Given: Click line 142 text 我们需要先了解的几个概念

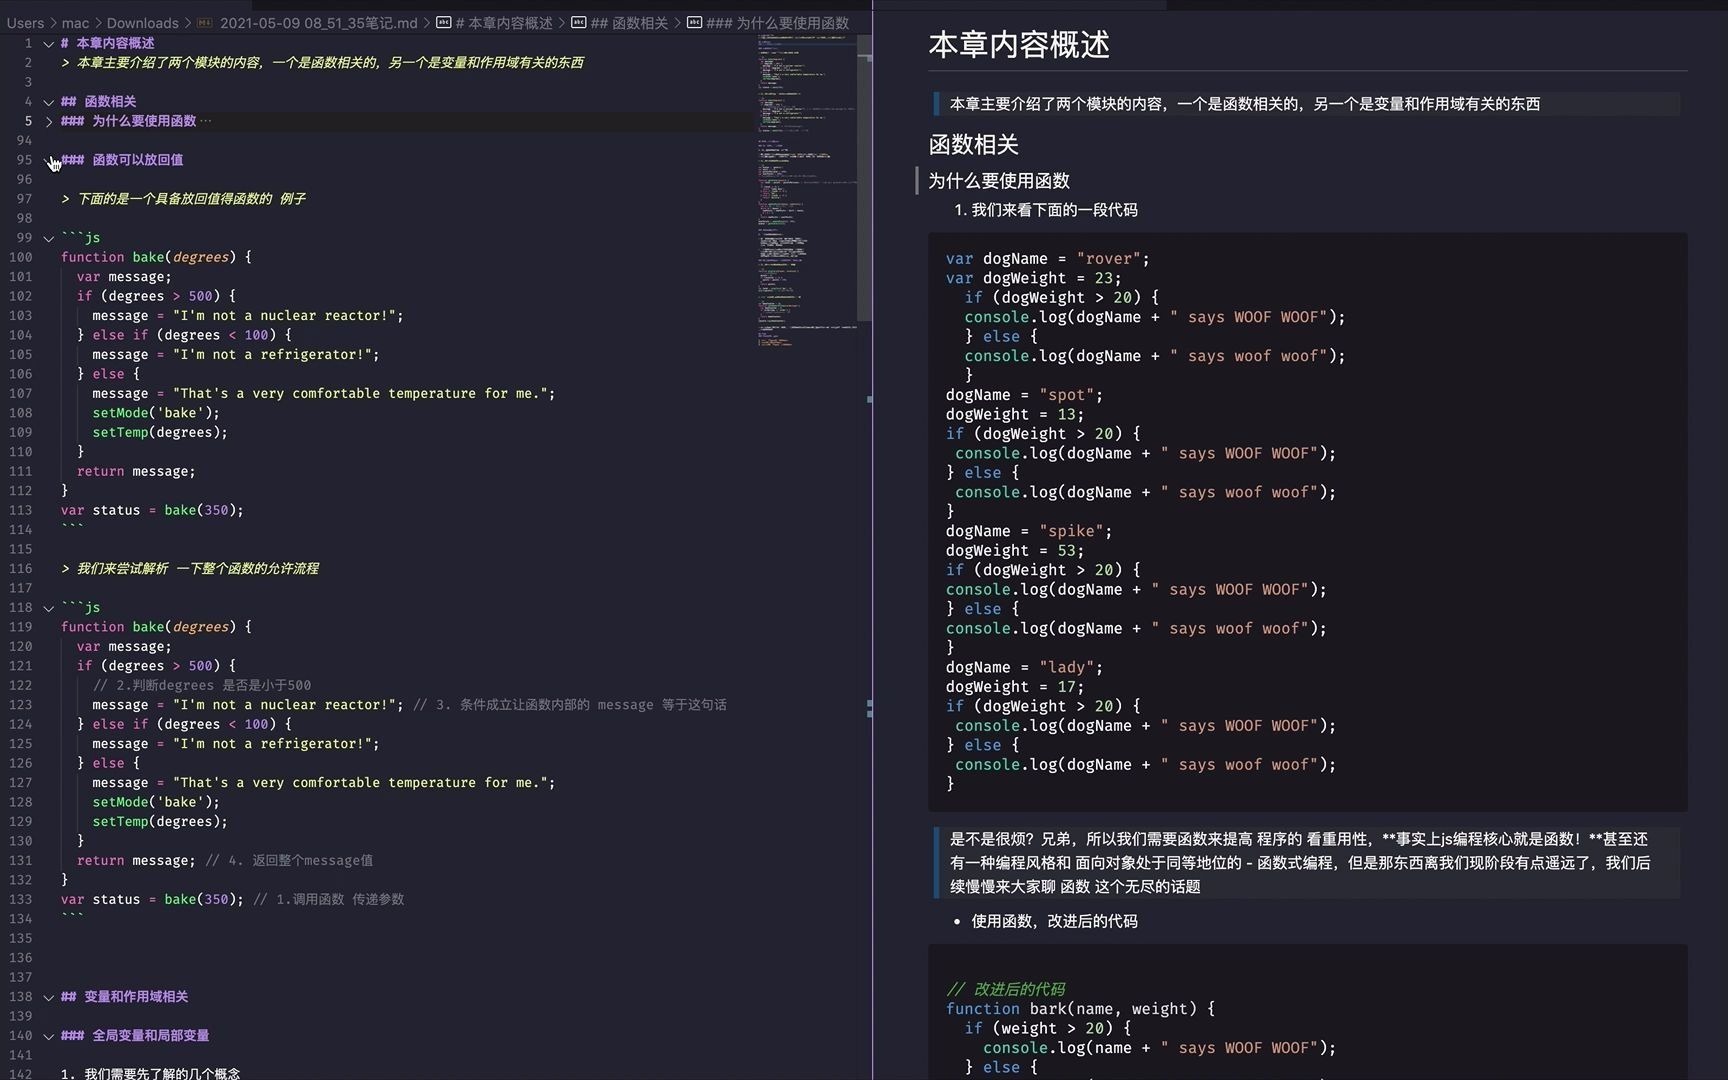Looking at the screenshot, I should 162,1074.
